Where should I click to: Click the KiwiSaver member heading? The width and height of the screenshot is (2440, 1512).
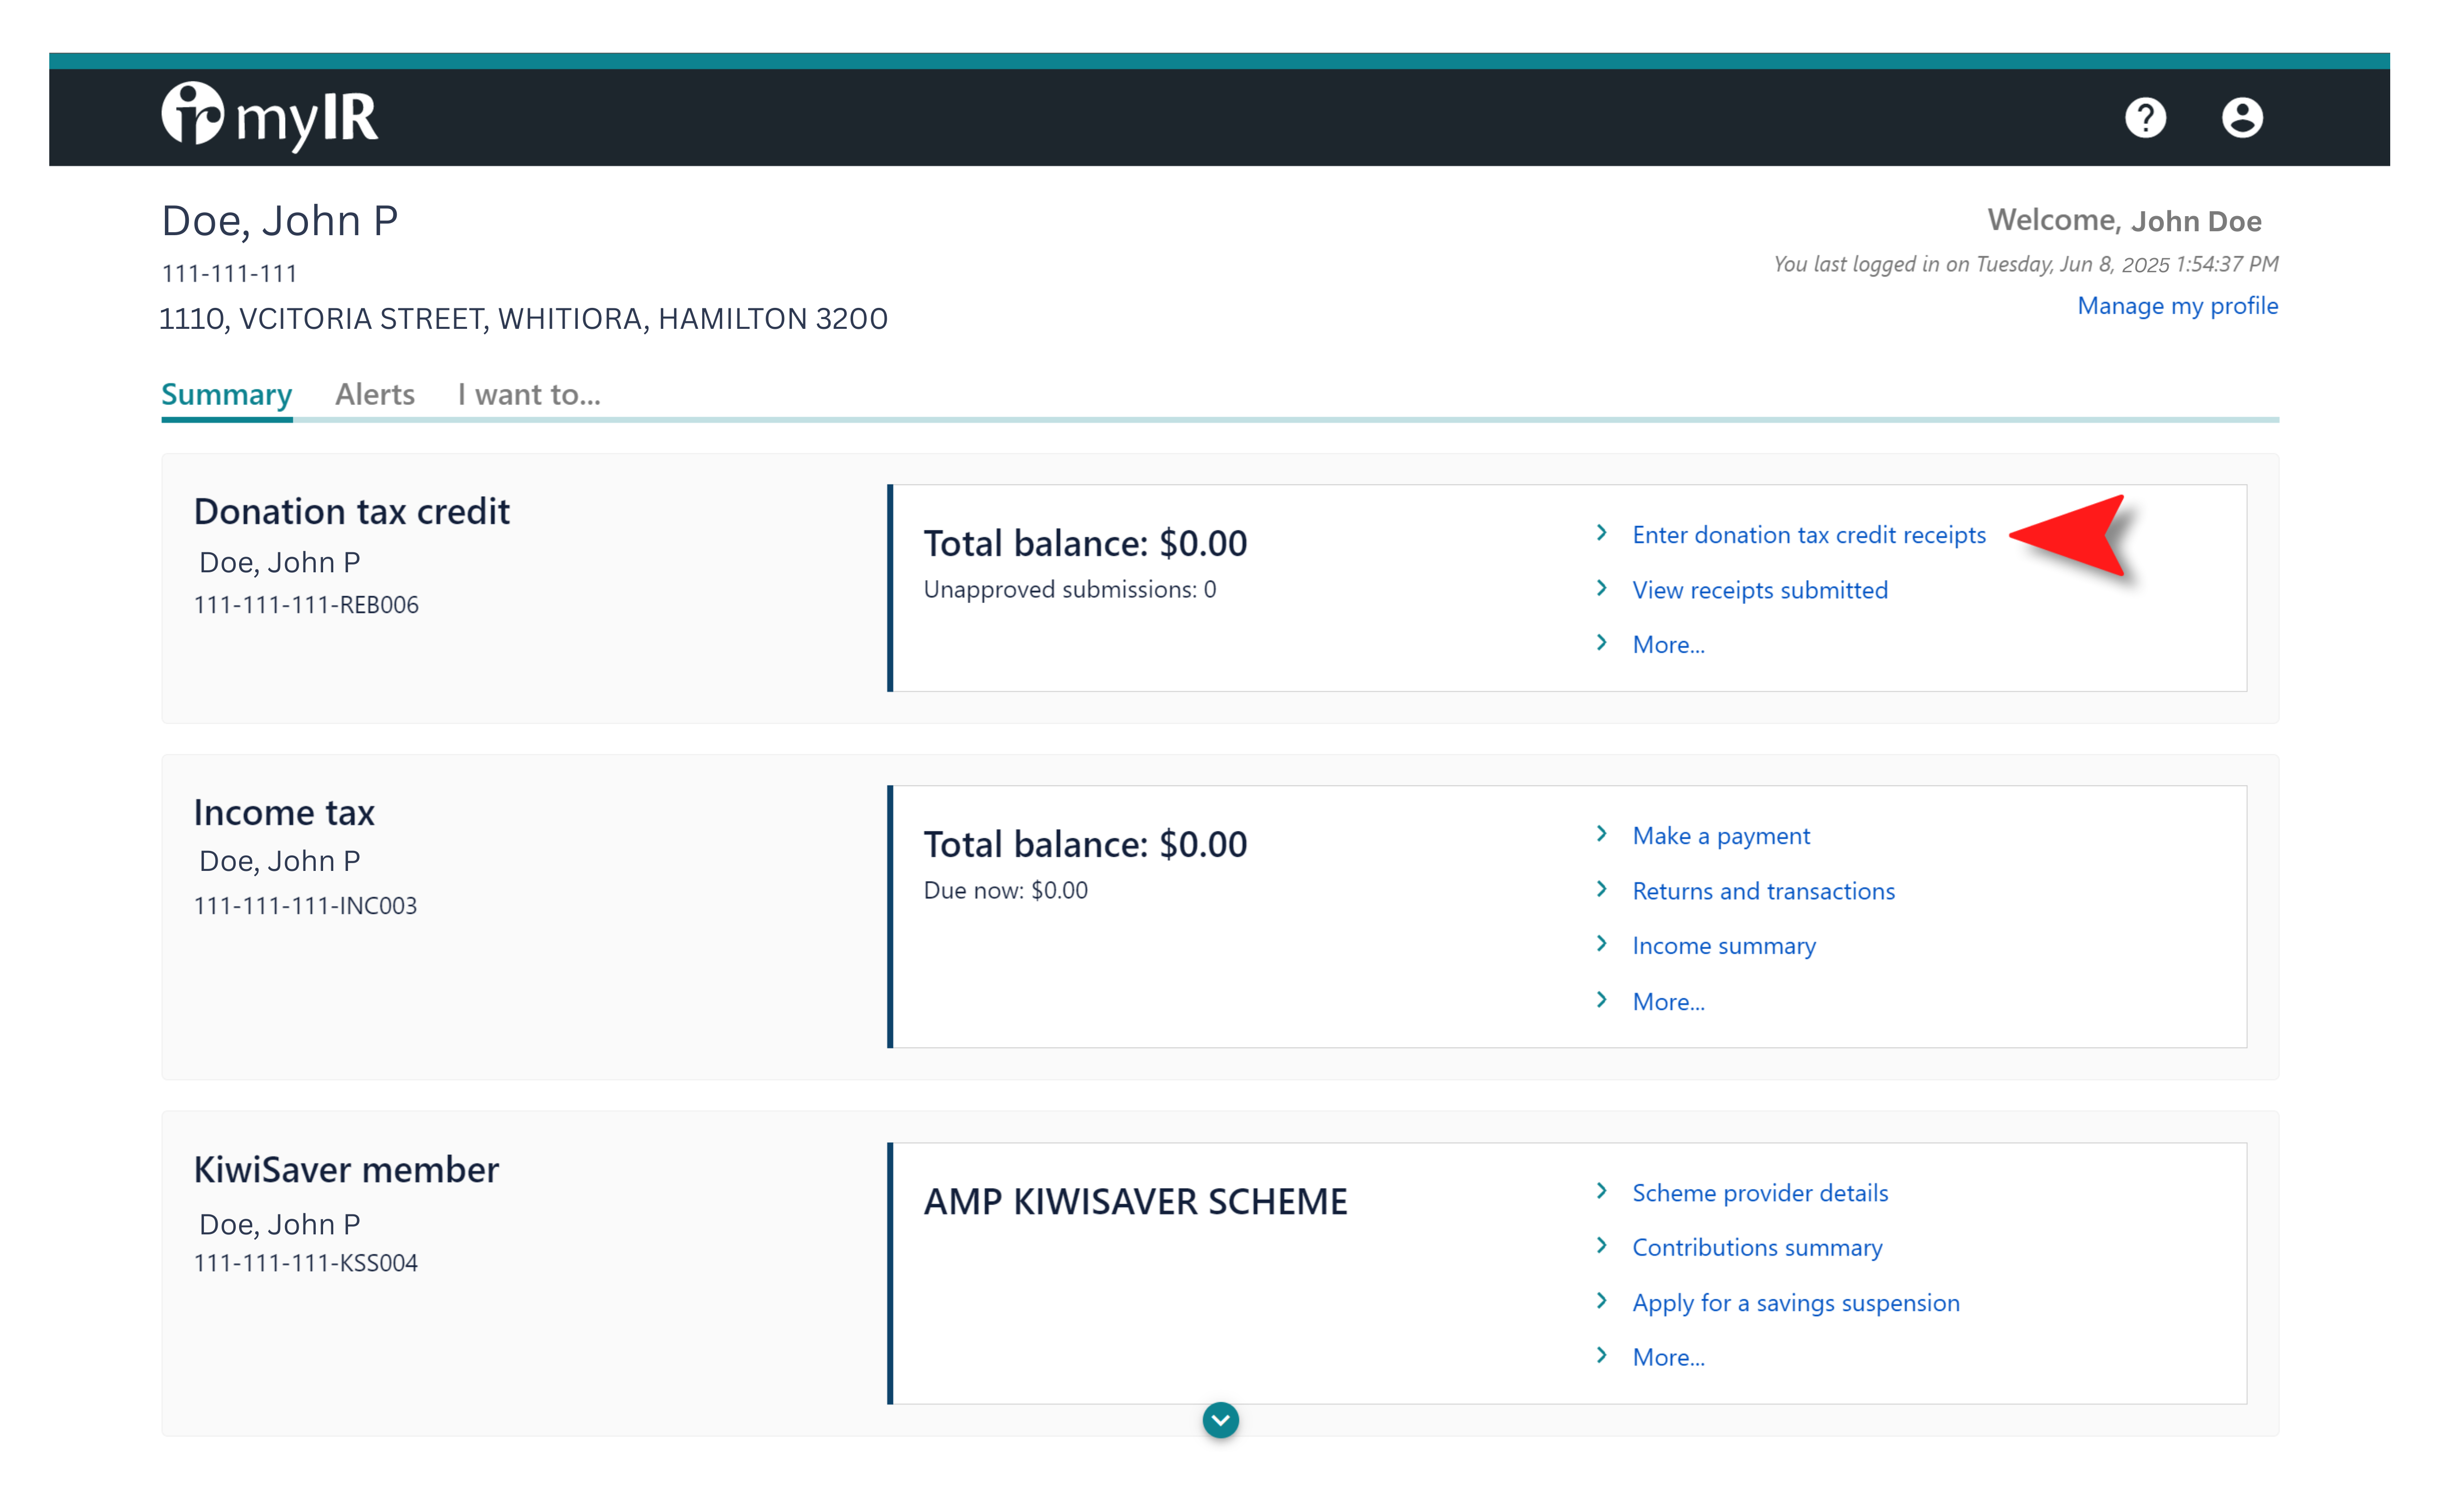[345, 1169]
